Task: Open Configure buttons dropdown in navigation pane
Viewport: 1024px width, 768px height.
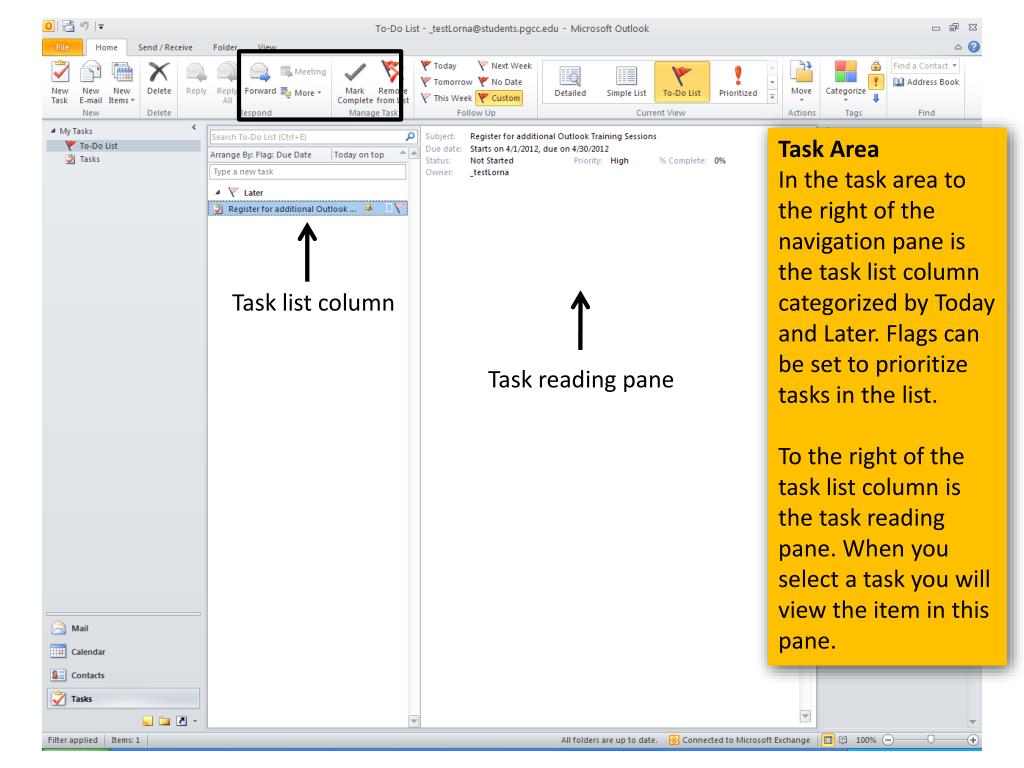Action: [195, 721]
